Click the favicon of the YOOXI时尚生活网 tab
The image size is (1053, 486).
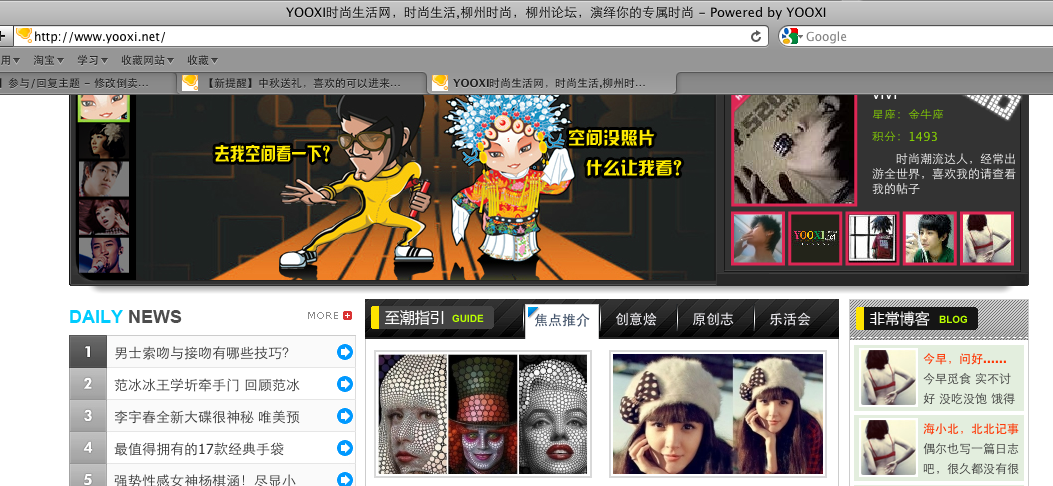(x=440, y=83)
